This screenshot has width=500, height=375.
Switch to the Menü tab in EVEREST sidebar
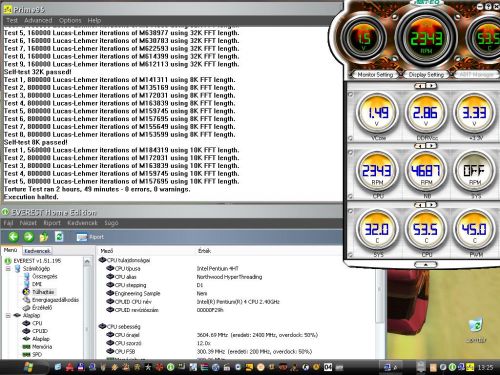(10, 250)
